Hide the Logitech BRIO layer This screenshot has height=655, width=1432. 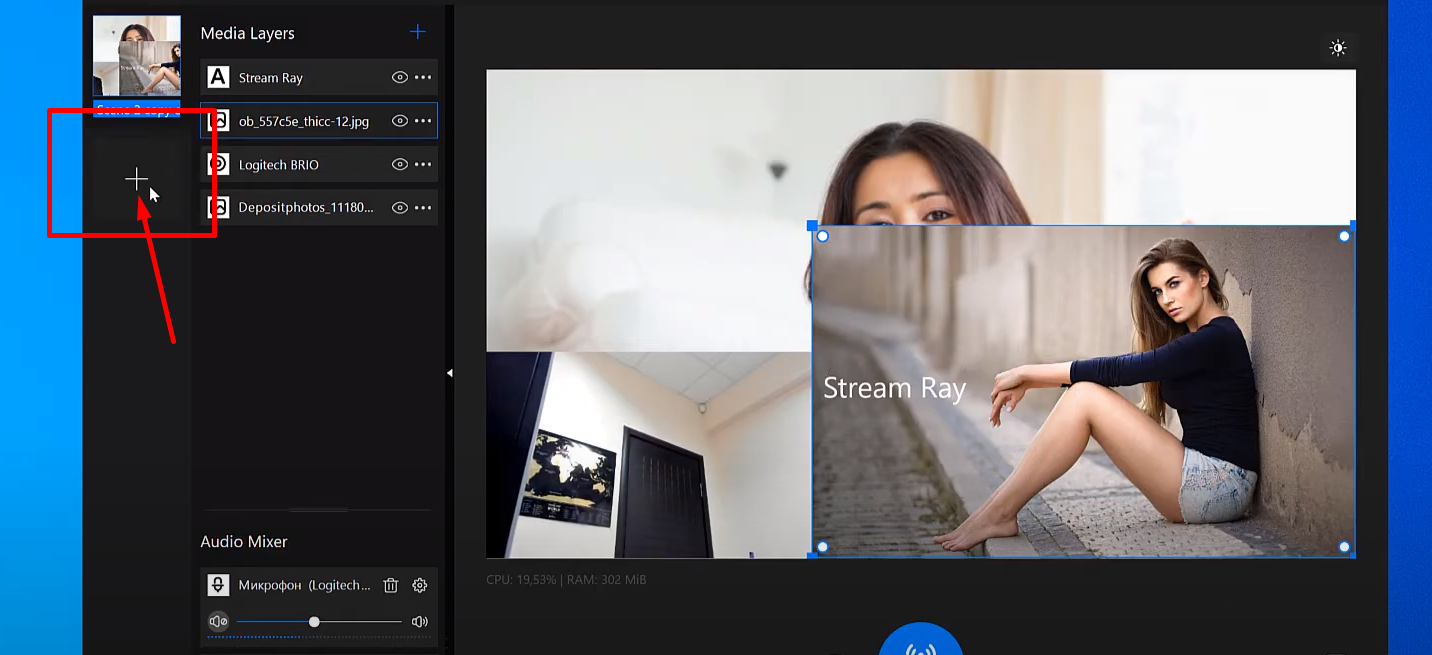point(399,164)
